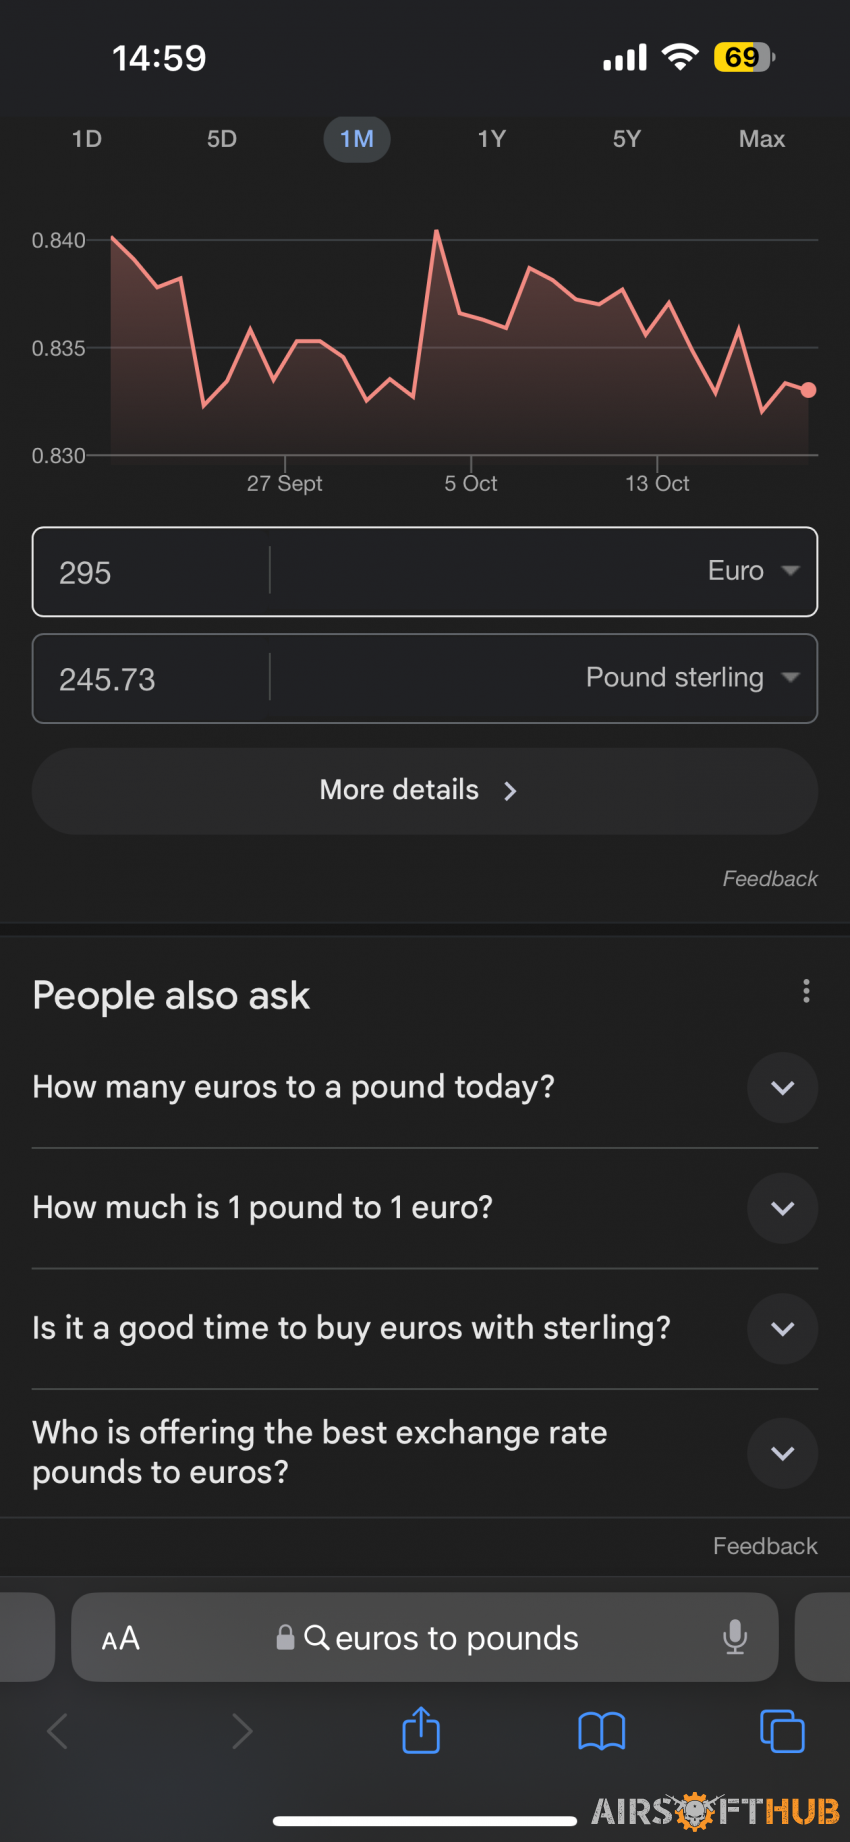Viewport: 850px width, 1842px height.
Task: Switch chart to the 1Y range
Action: coord(492,139)
